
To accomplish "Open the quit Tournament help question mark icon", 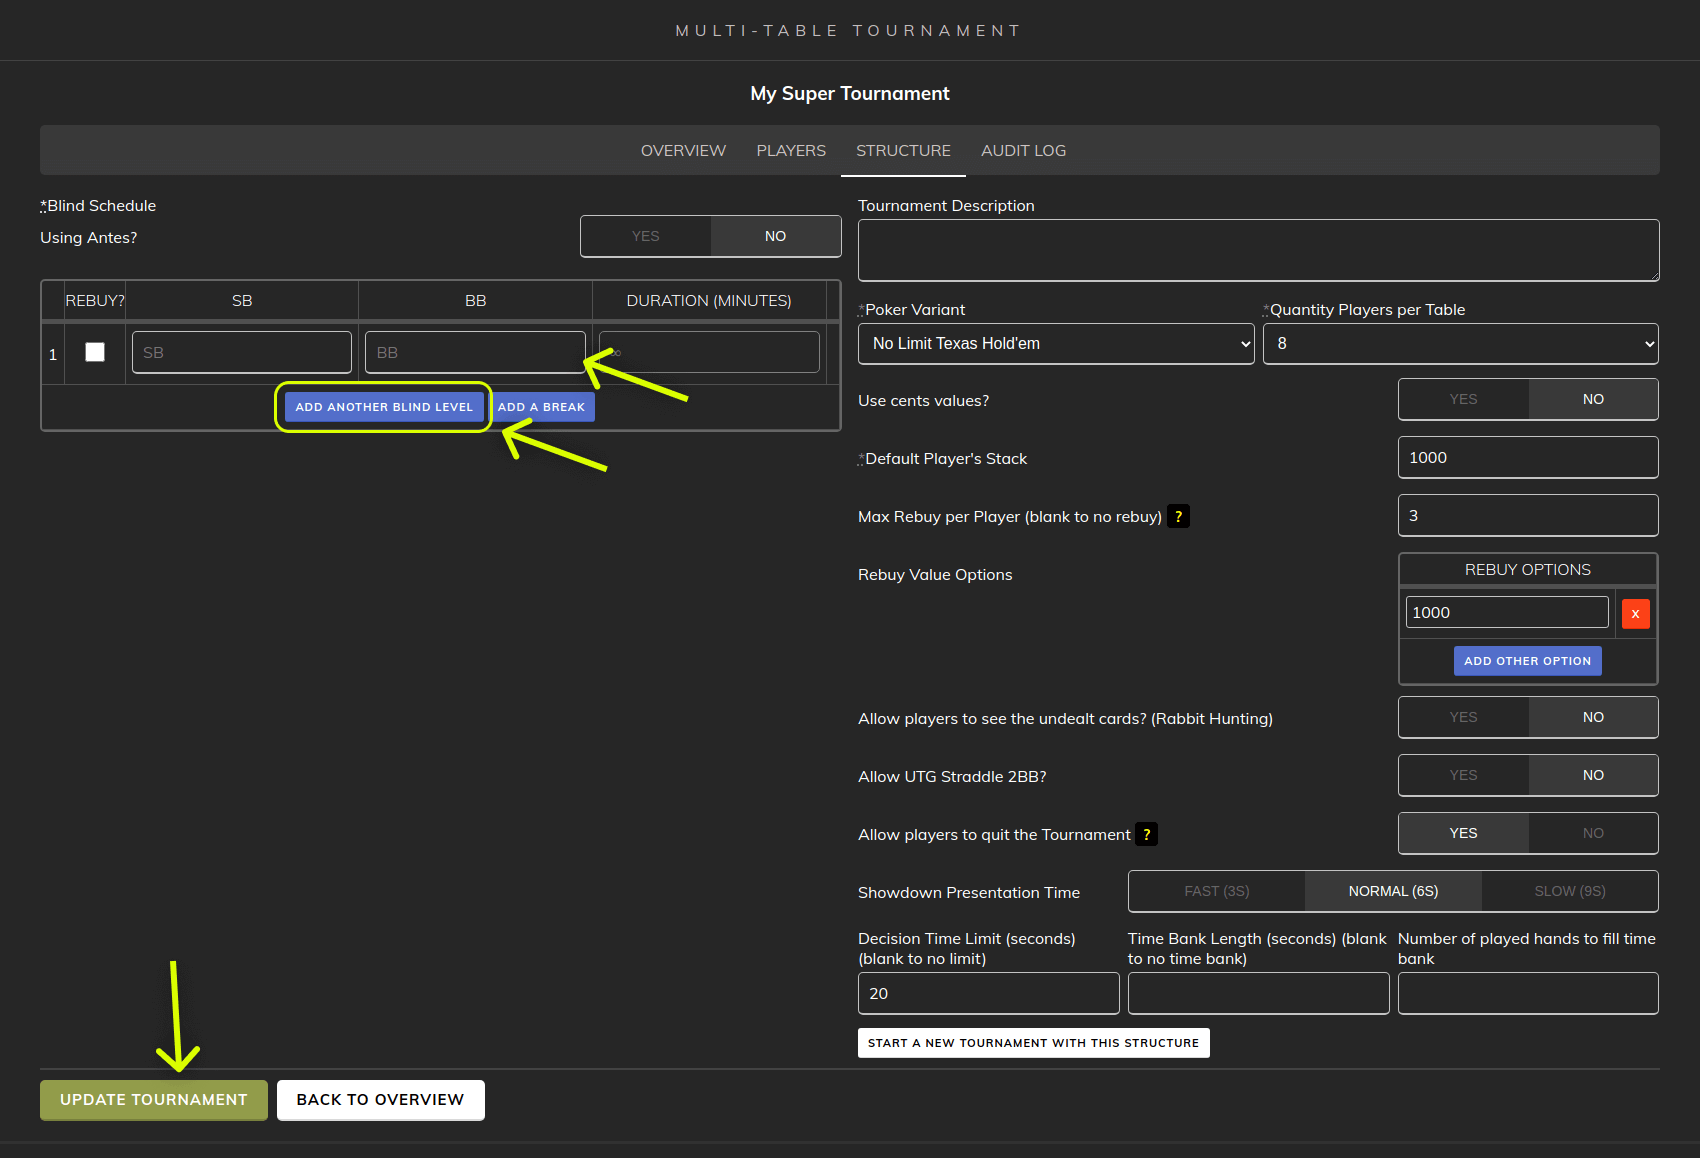I will (x=1146, y=834).
